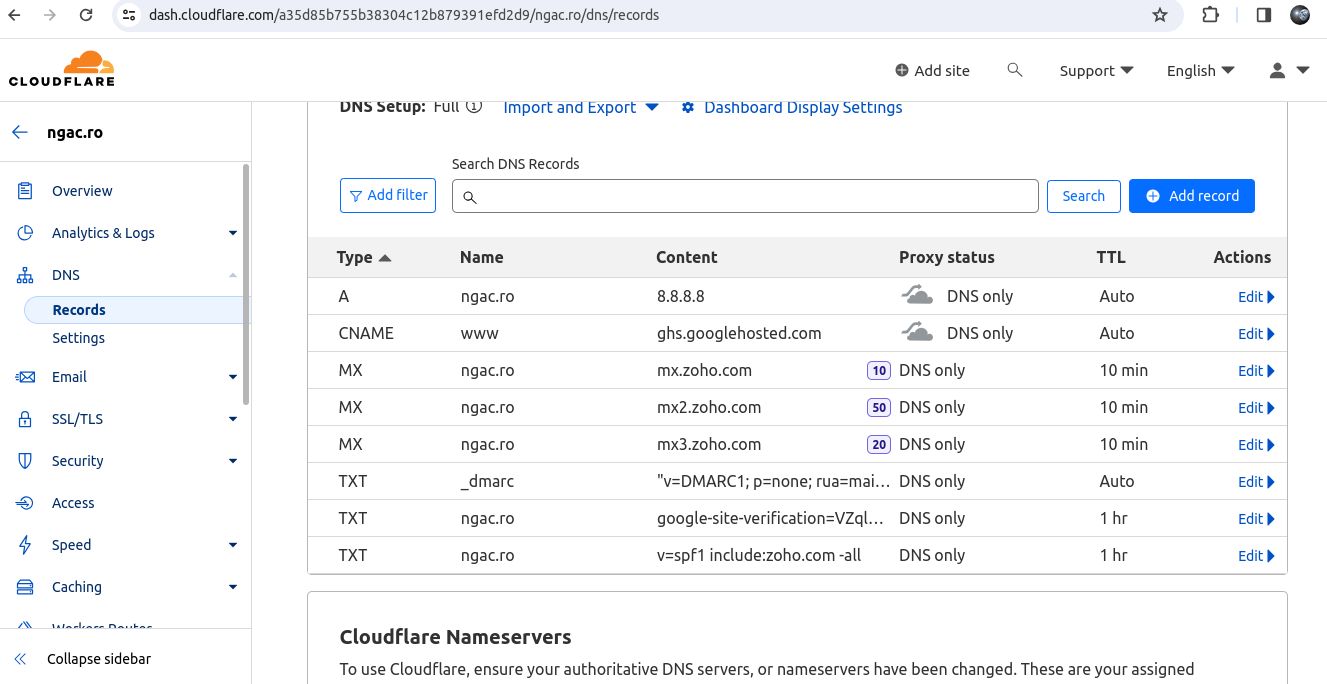This screenshot has width=1327, height=684.
Task: Open the English language dropdown
Action: click(x=1200, y=70)
